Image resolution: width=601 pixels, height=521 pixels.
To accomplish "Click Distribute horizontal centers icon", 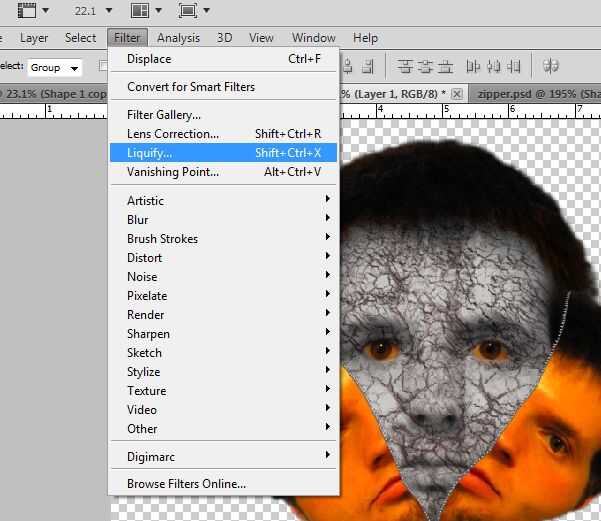I will tap(493, 66).
